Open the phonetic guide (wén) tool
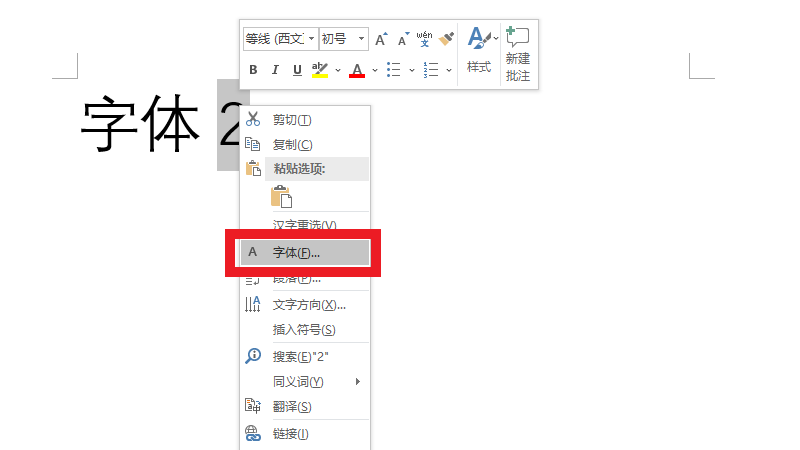The image size is (800, 450). point(424,39)
